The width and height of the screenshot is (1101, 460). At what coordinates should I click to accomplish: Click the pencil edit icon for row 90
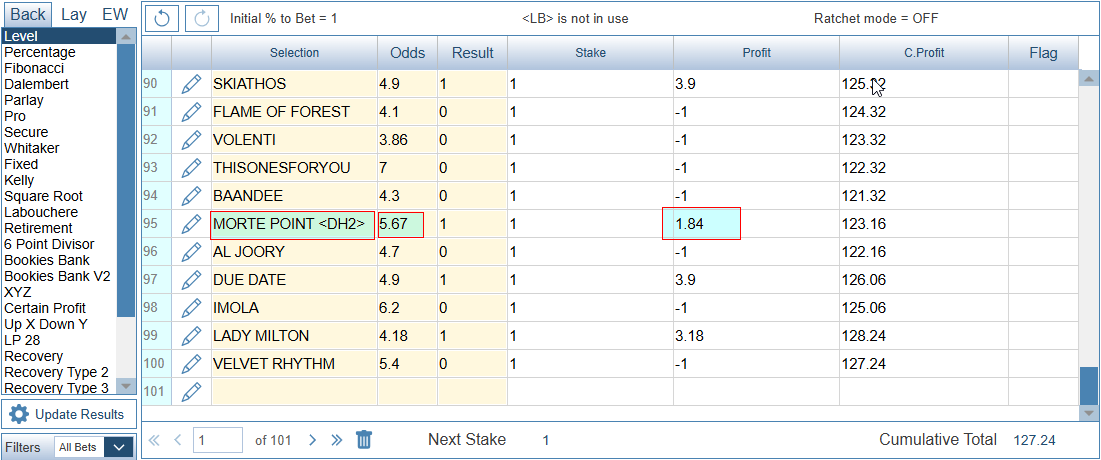191,84
